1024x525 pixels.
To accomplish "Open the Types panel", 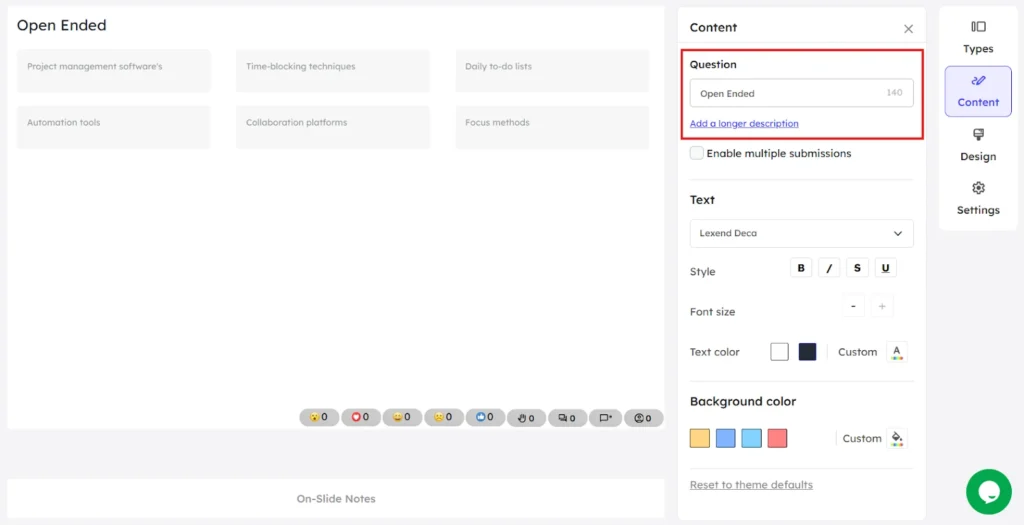I will [x=978, y=37].
